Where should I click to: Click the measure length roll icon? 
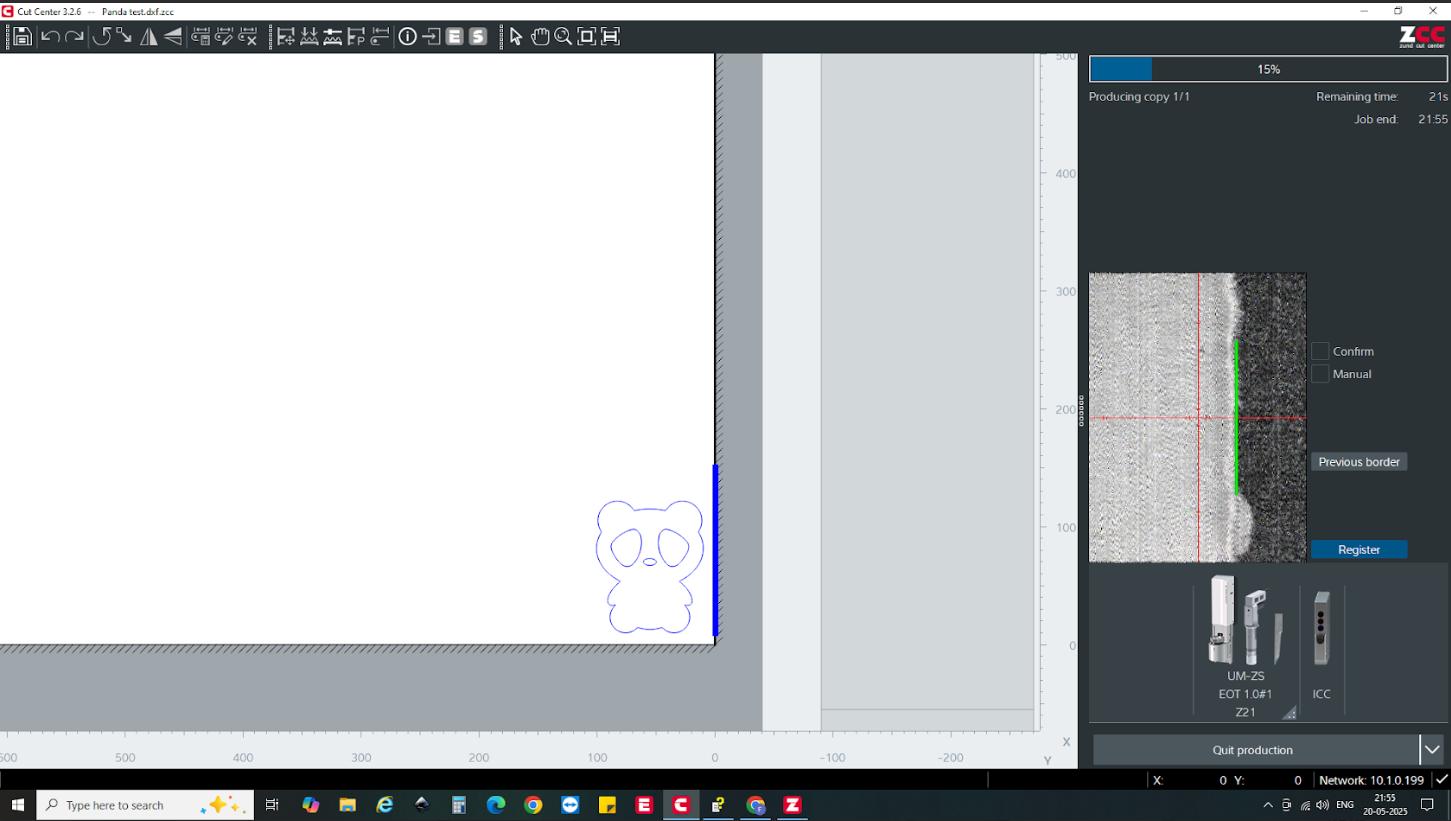pos(379,37)
